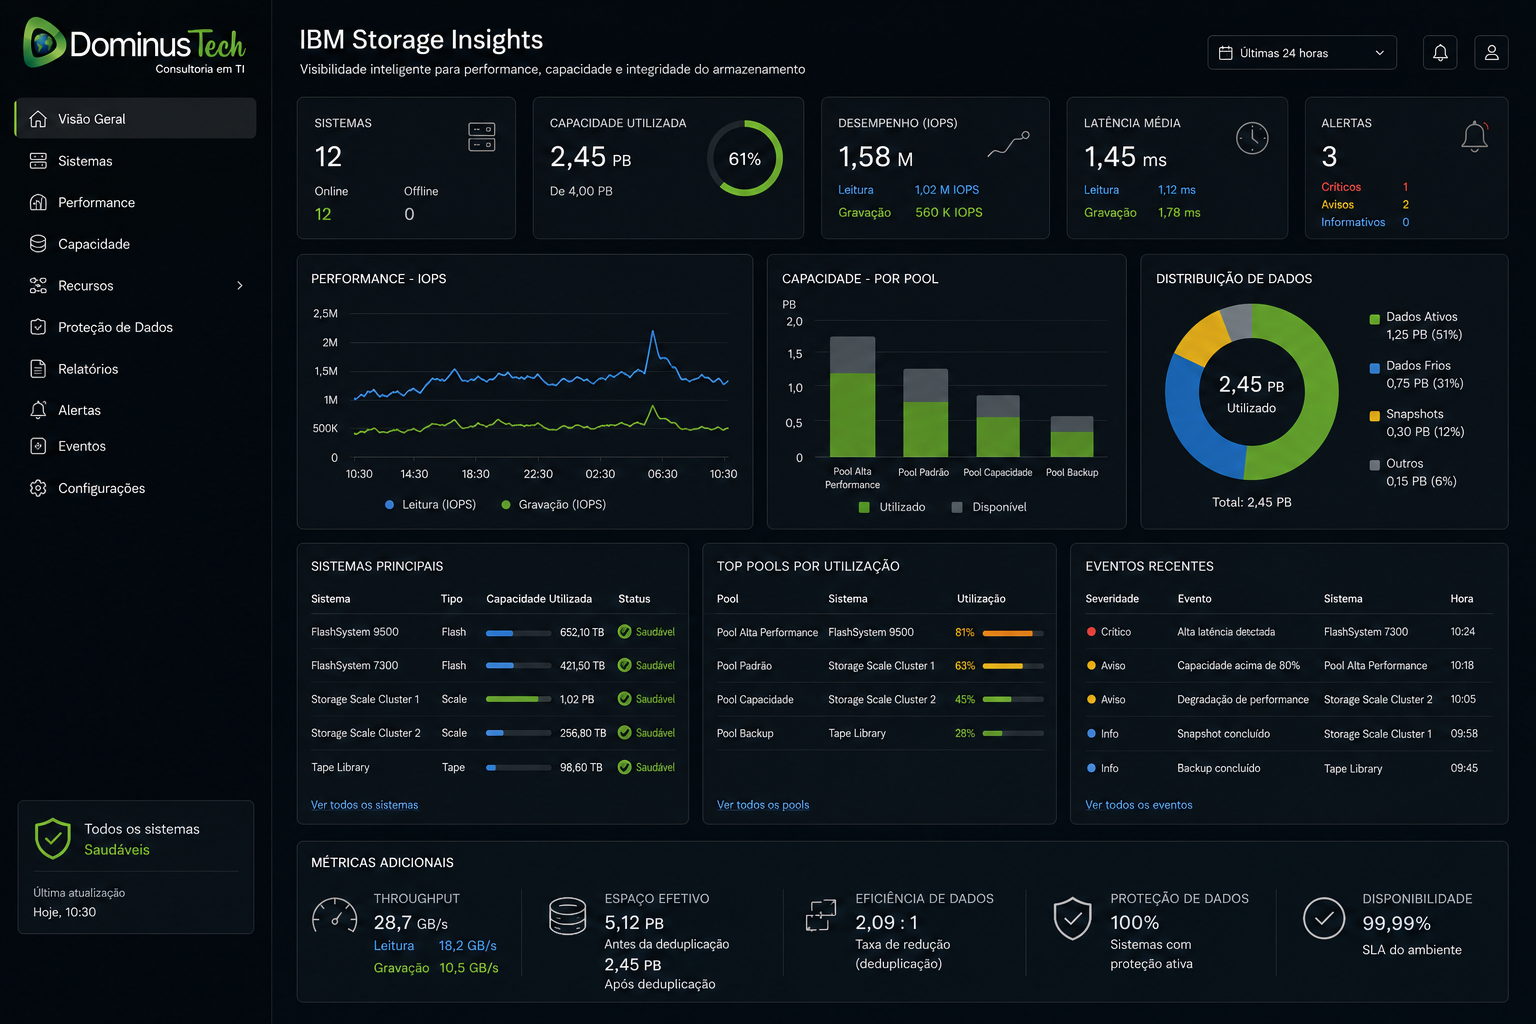Click the clock icon in the Latência Média card

(x=1252, y=138)
